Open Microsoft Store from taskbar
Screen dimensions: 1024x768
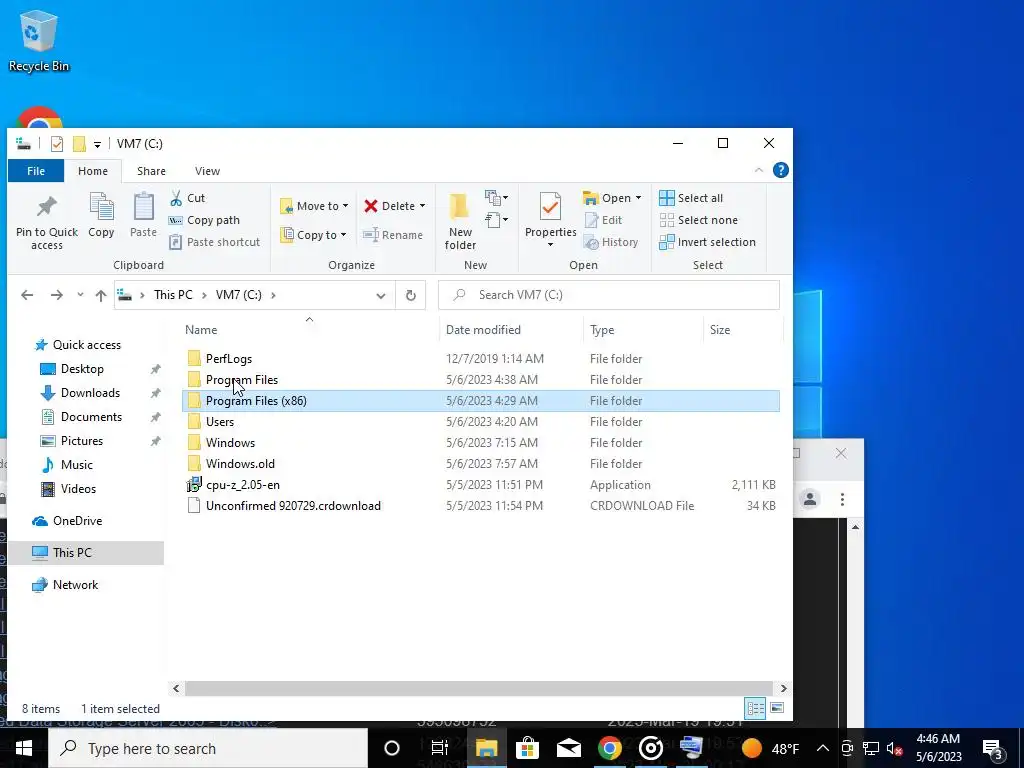(x=527, y=748)
